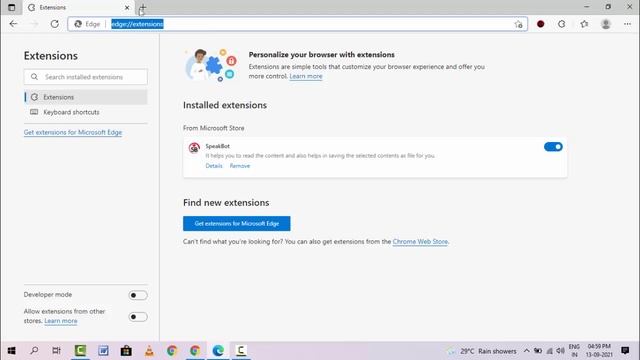Go back using the browser back arrow
The height and width of the screenshot is (360, 640).
(13, 24)
